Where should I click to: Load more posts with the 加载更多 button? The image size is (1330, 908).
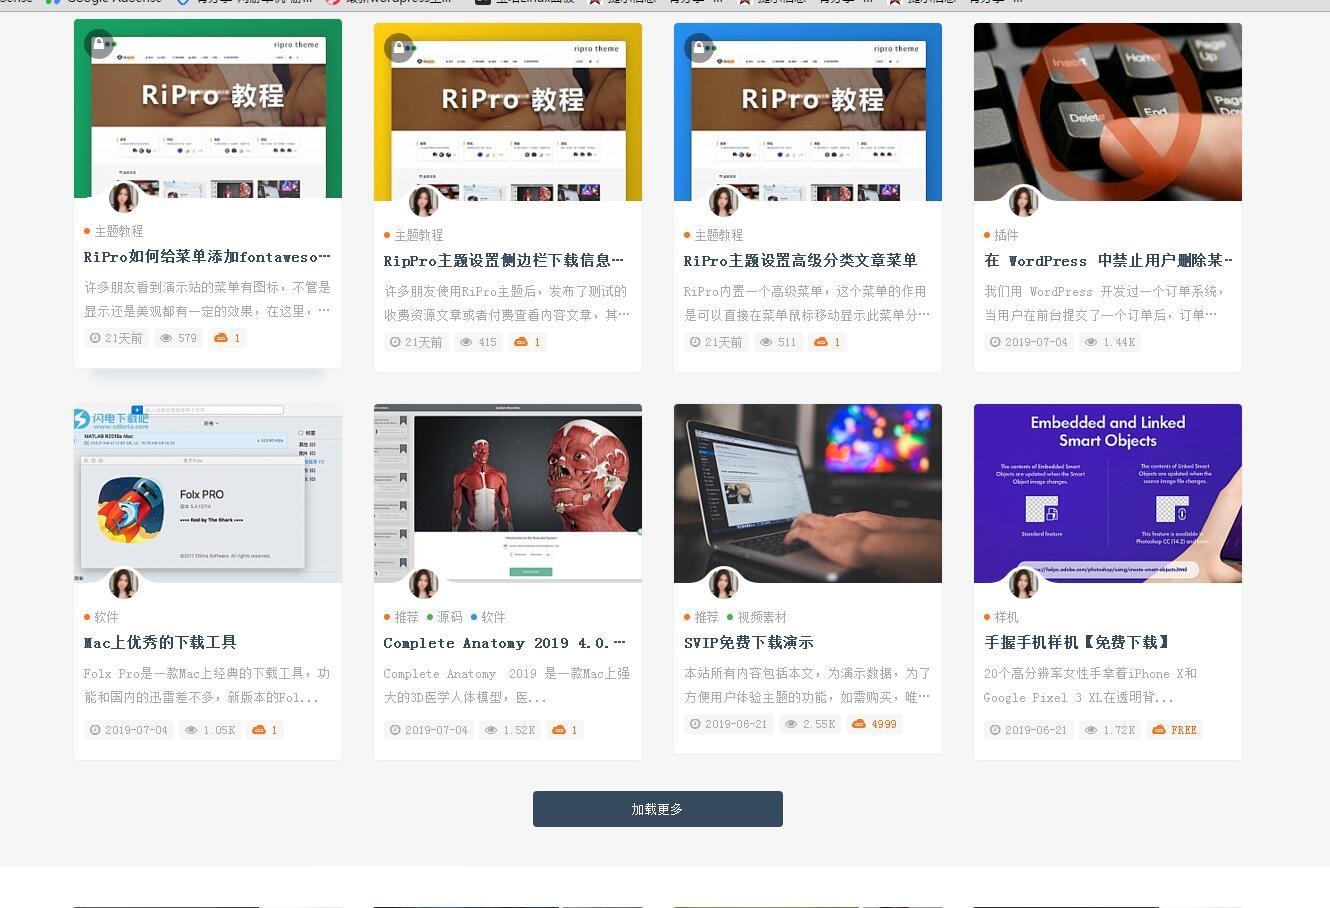pyautogui.click(x=658, y=809)
